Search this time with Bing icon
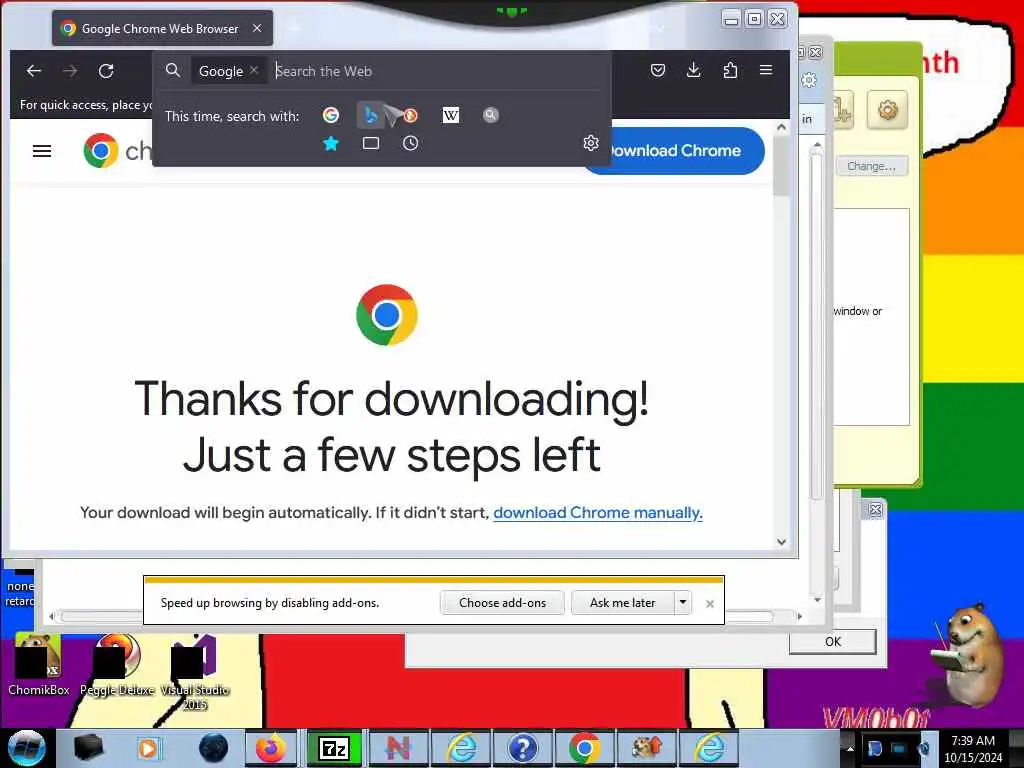 [x=370, y=116]
